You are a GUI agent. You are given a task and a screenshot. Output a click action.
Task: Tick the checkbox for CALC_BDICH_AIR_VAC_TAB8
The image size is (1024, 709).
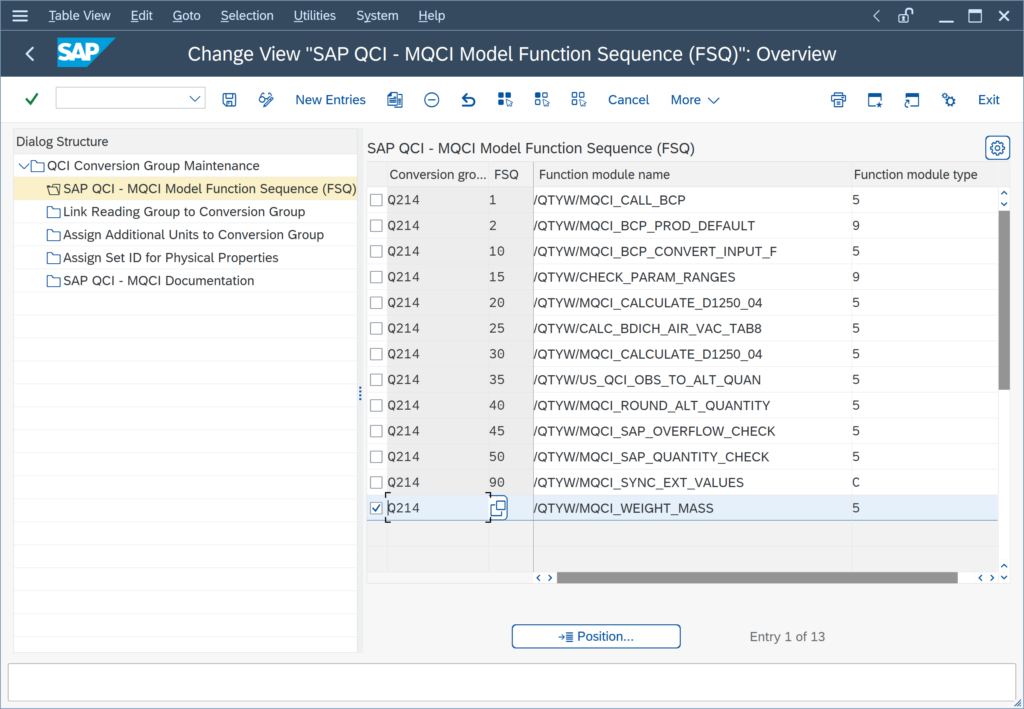coord(376,328)
